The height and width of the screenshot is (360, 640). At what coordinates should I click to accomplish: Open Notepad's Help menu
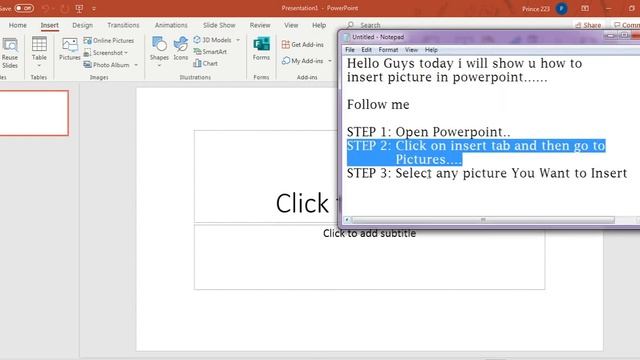pos(431,50)
